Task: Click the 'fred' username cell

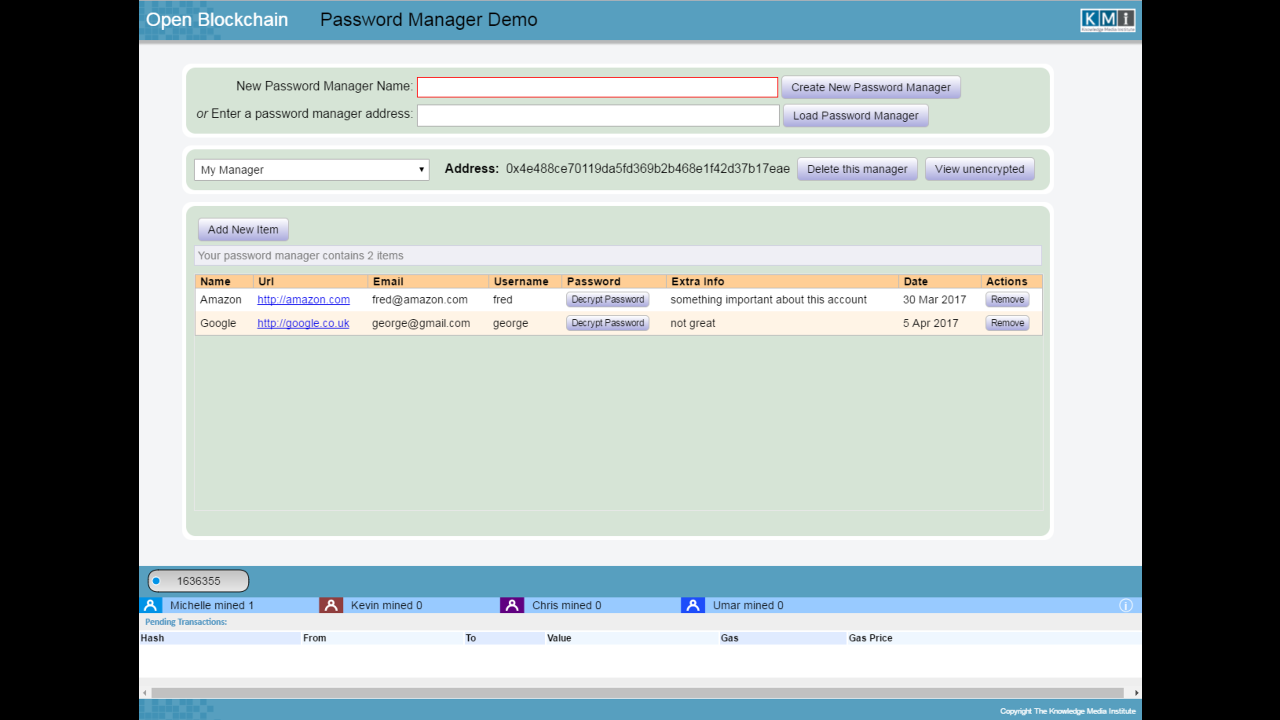Action: click(x=503, y=299)
